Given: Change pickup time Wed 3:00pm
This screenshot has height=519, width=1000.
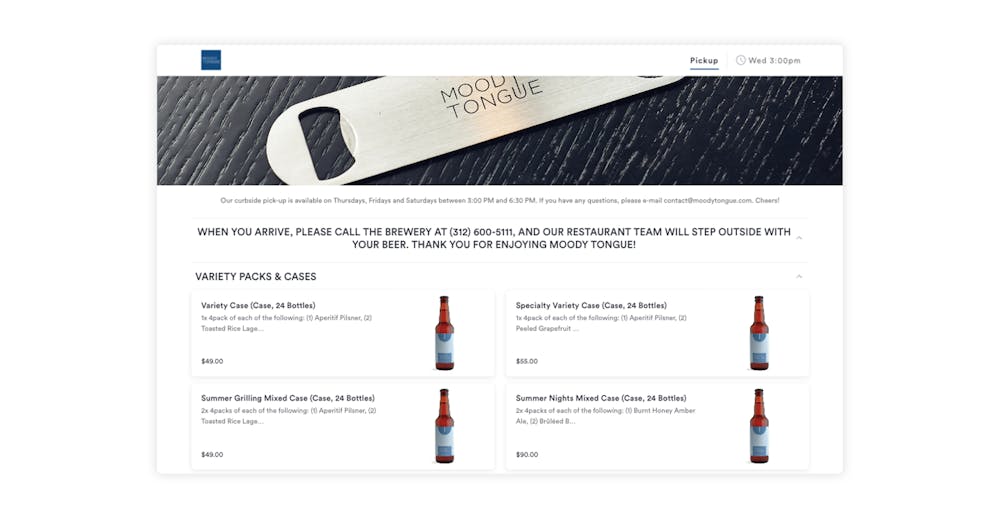Looking at the screenshot, I should pyautogui.click(x=774, y=61).
